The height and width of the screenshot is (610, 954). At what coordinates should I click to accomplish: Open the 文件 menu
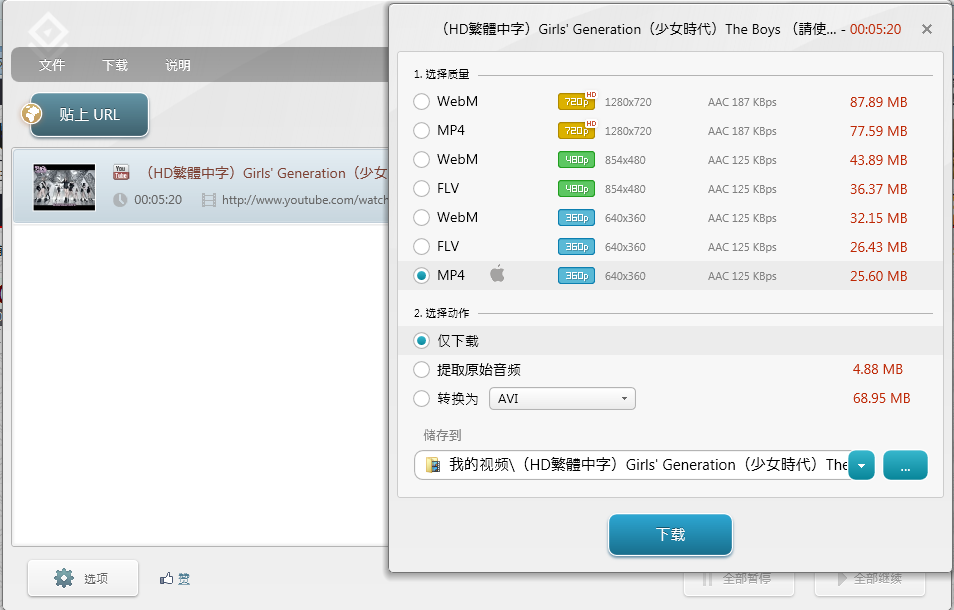pyautogui.click(x=52, y=65)
